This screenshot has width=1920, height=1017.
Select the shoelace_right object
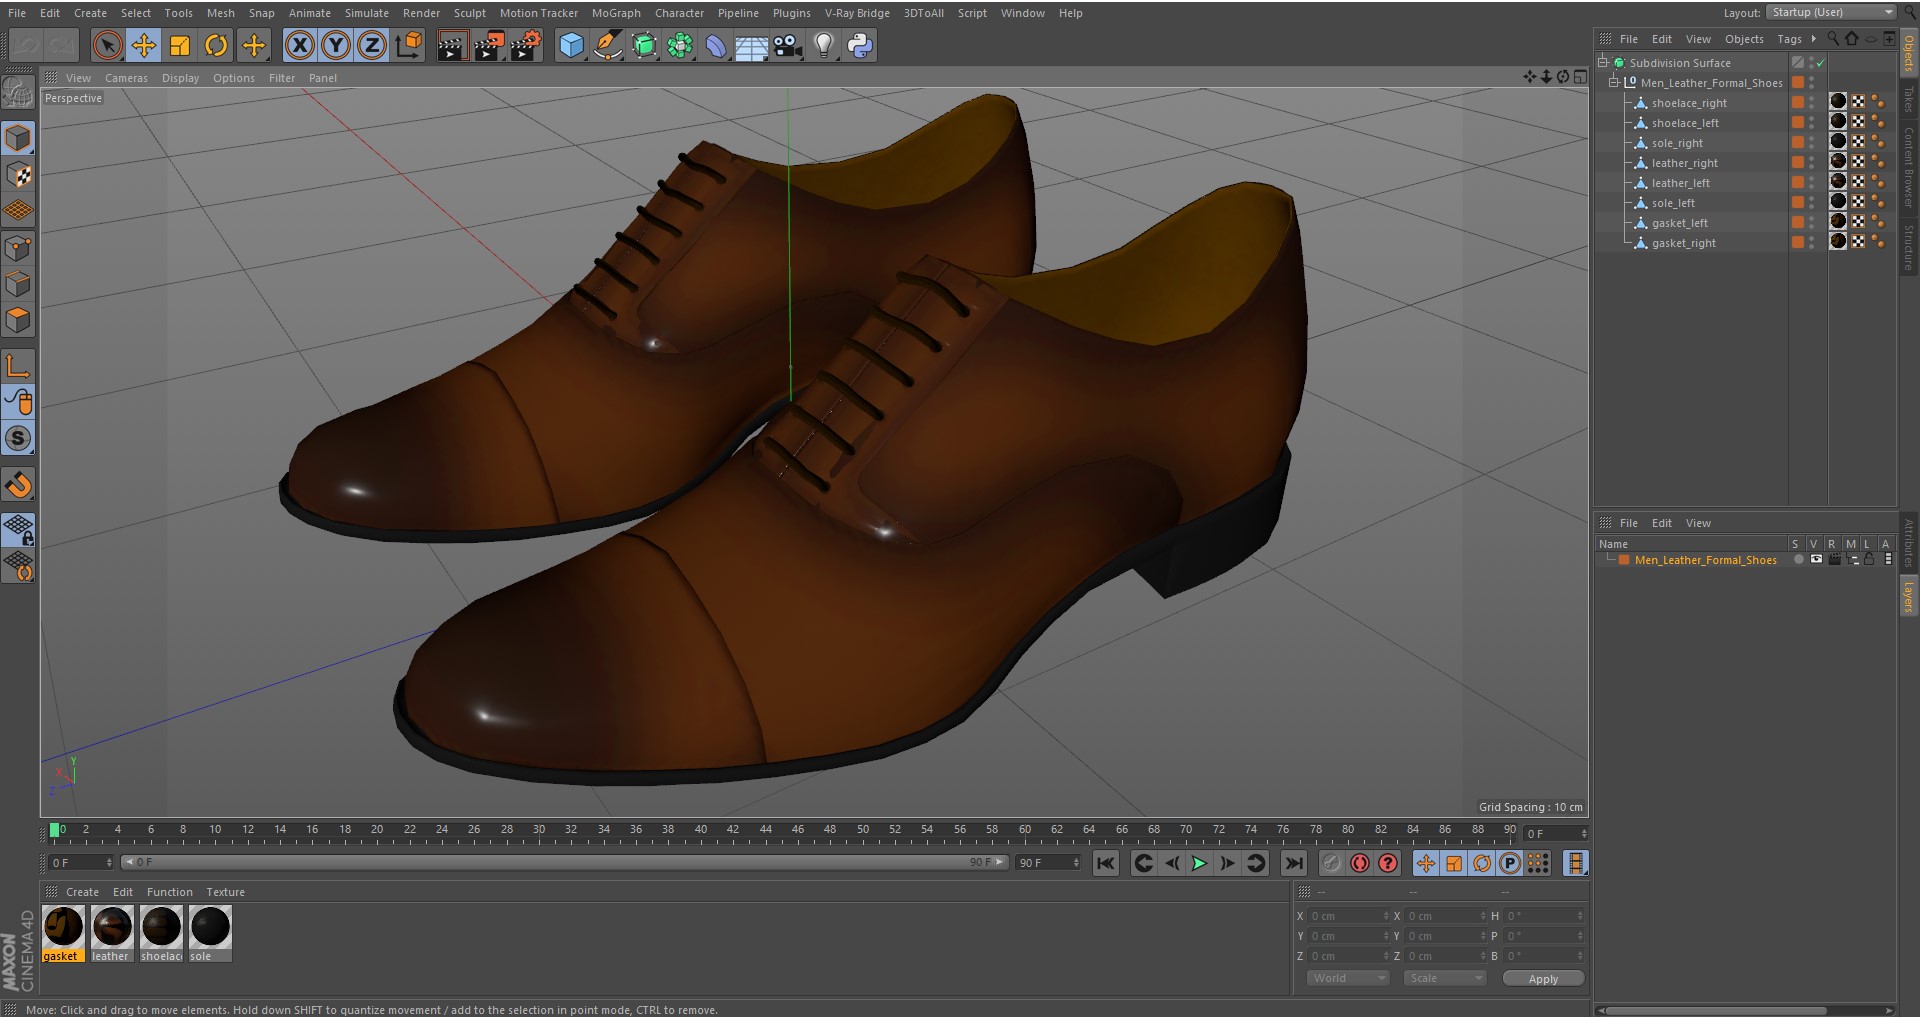(x=1689, y=103)
